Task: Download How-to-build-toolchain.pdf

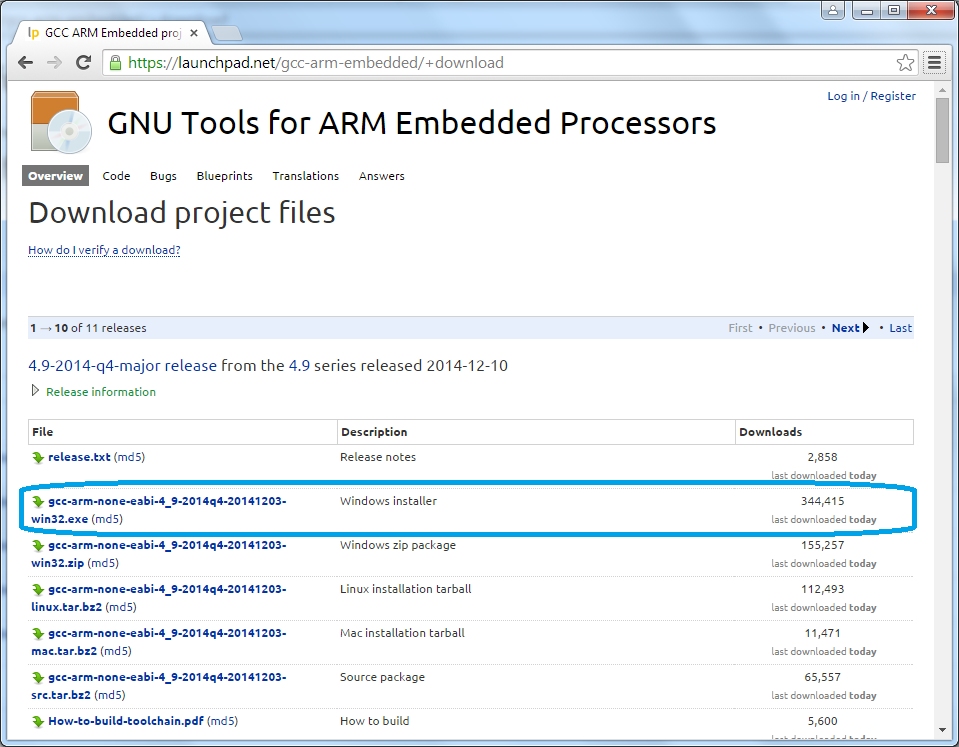Action: point(126,721)
